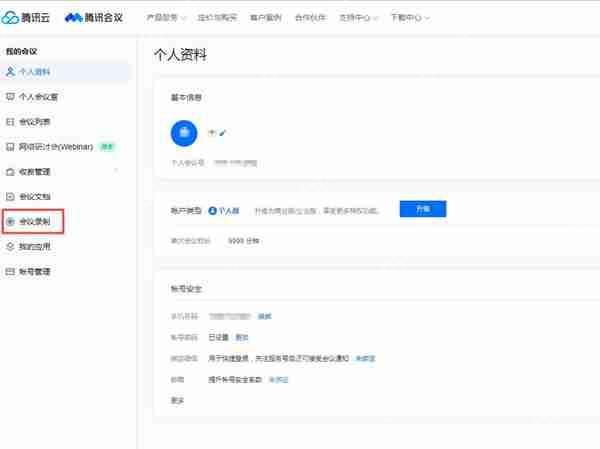Open 会议列表 from the sidebar

[x=28, y=122]
